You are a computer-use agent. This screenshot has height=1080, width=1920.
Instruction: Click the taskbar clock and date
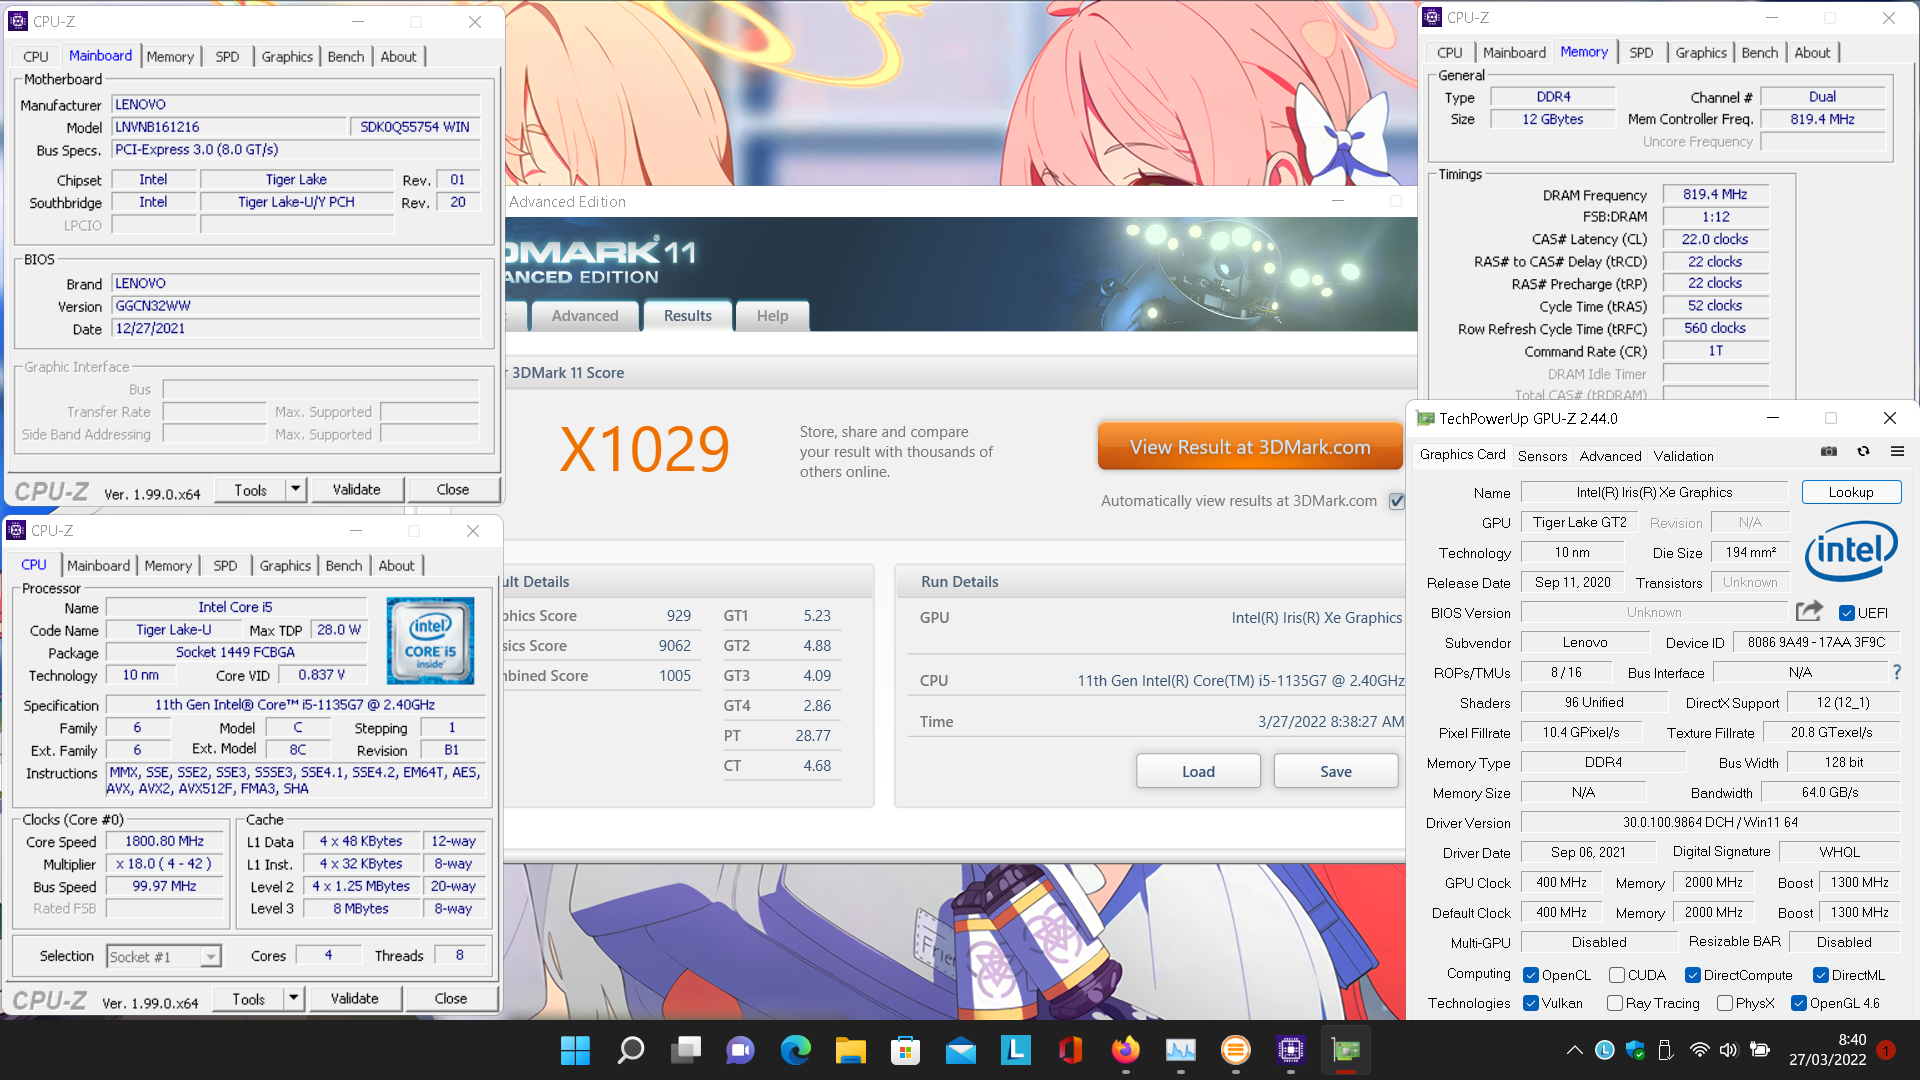tap(1827, 1050)
